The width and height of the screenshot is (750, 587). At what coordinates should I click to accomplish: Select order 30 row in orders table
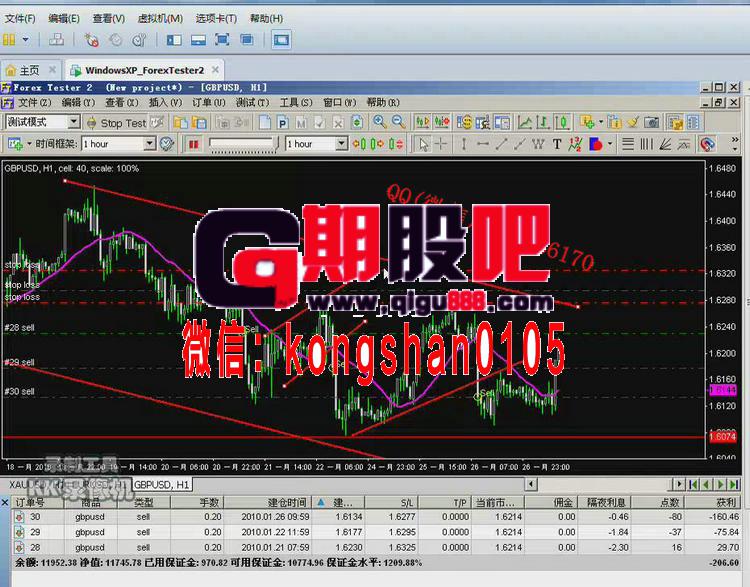pos(377,517)
